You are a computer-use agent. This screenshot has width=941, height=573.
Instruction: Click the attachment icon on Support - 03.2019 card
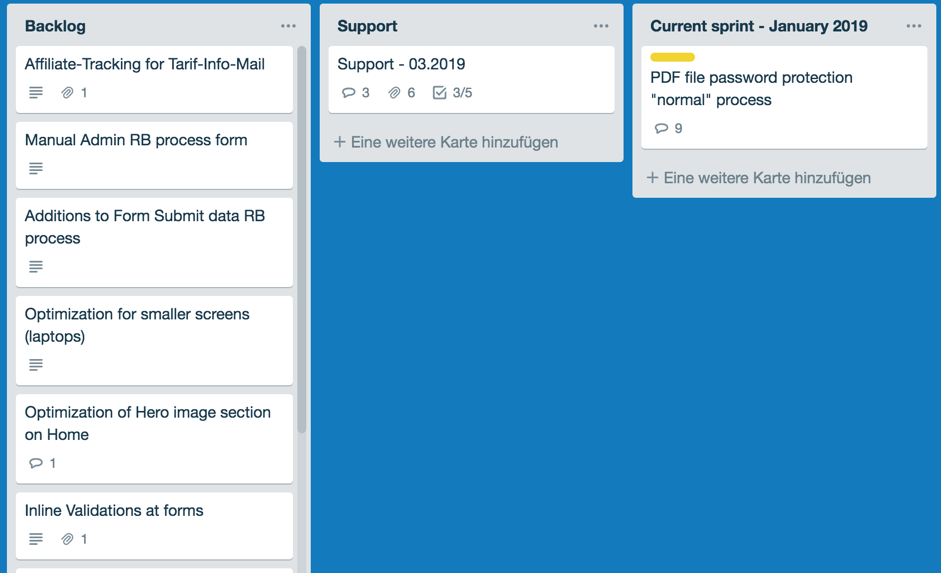tap(394, 92)
